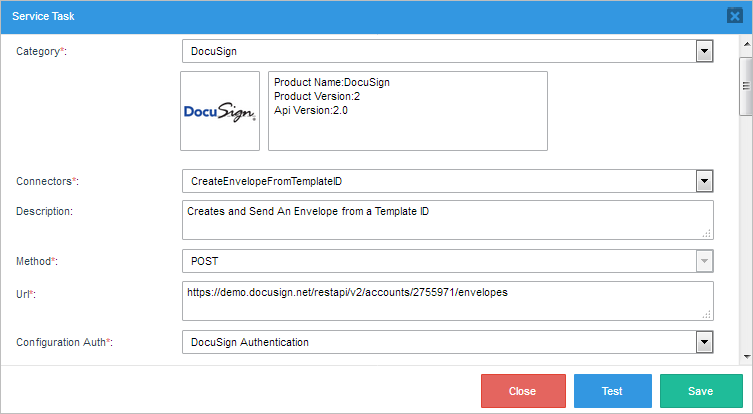Click the X icon in the Service Task title bar
Viewport: 753px width, 414px height.
(x=735, y=16)
